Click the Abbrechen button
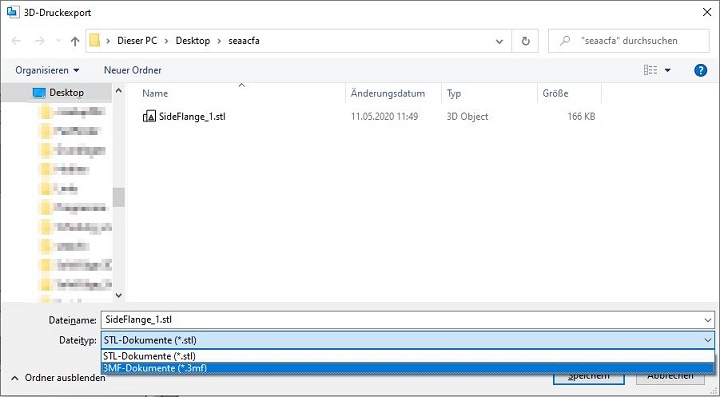The image size is (720, 397). (x=670, y=379)
